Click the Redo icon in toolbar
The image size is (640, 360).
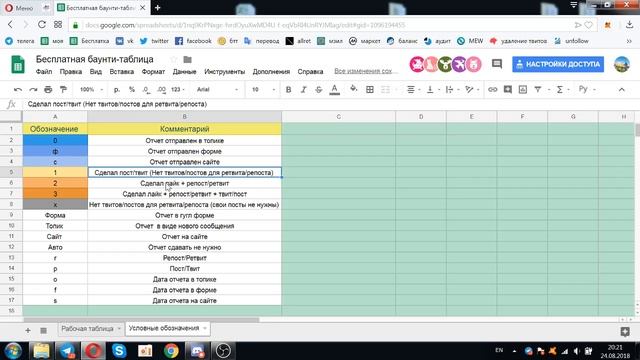click(x=33, y=89)
